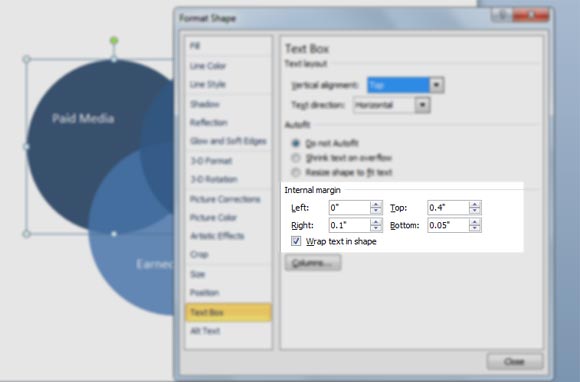This screenshot has height=382, width=580.
Task: Increase Top margin with up arrow
Action: [475, 204]
